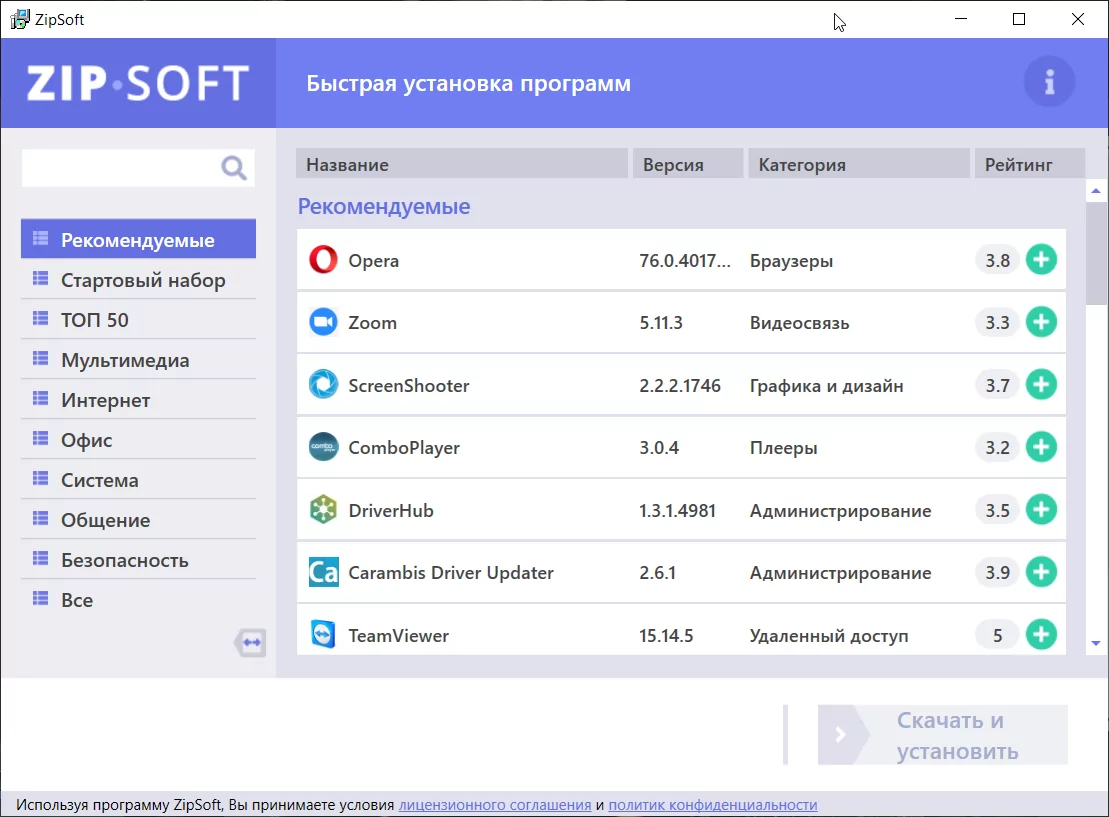Open the Стартовый набор category
This screenshot has width=1109, height=817.
139,280
